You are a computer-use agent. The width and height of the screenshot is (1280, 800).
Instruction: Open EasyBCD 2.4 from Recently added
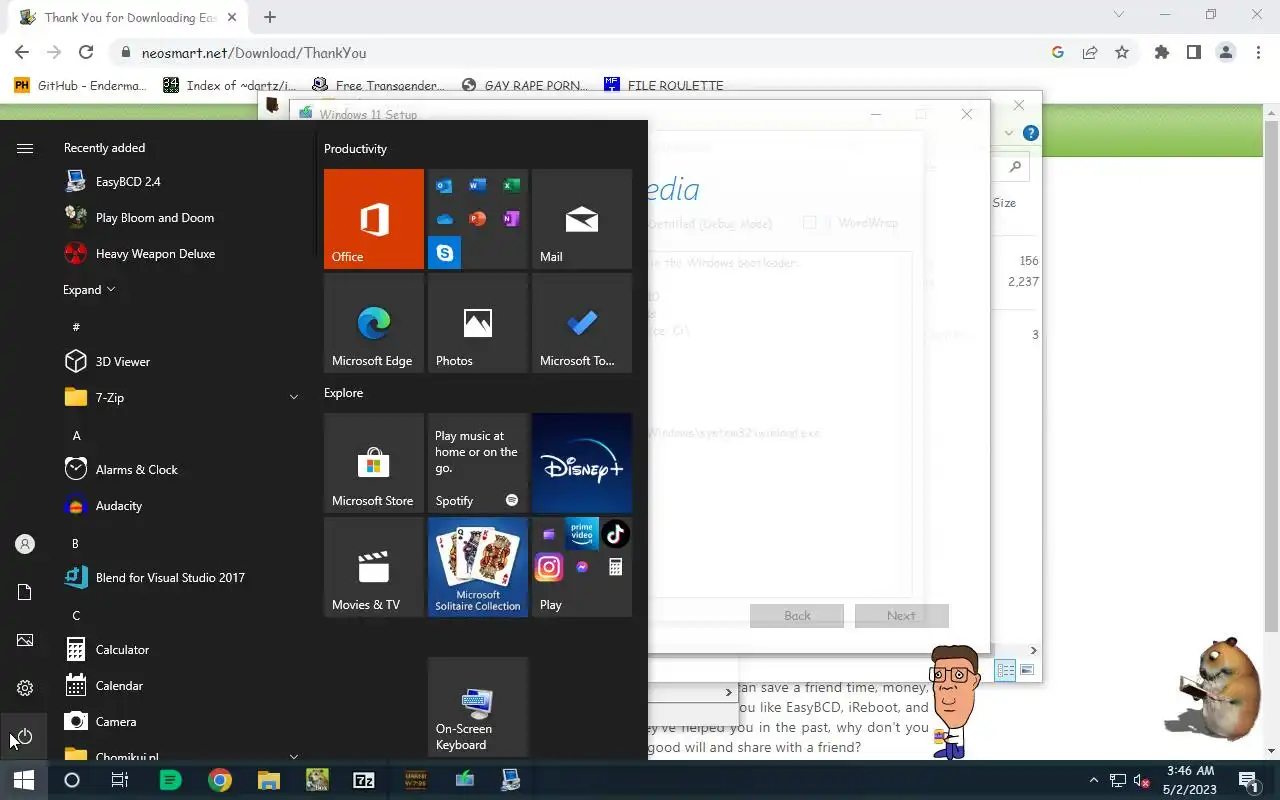[180, 182]
